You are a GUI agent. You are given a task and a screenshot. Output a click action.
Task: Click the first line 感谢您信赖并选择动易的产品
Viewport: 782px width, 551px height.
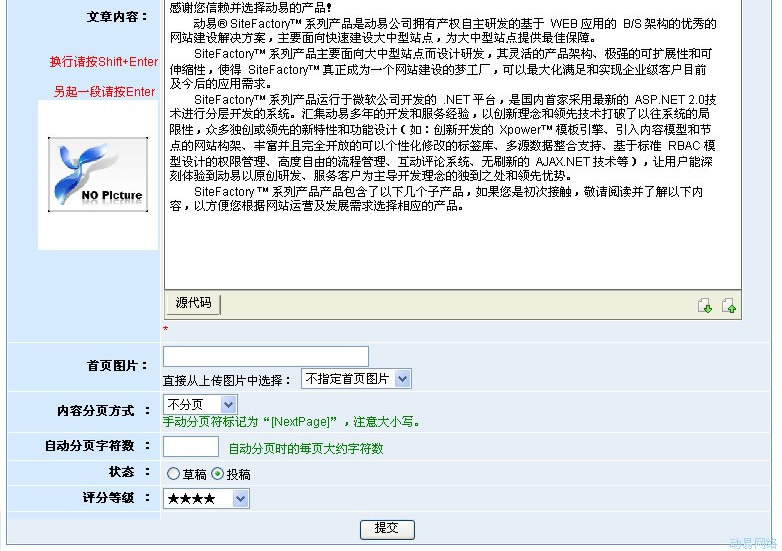(250, 7)
